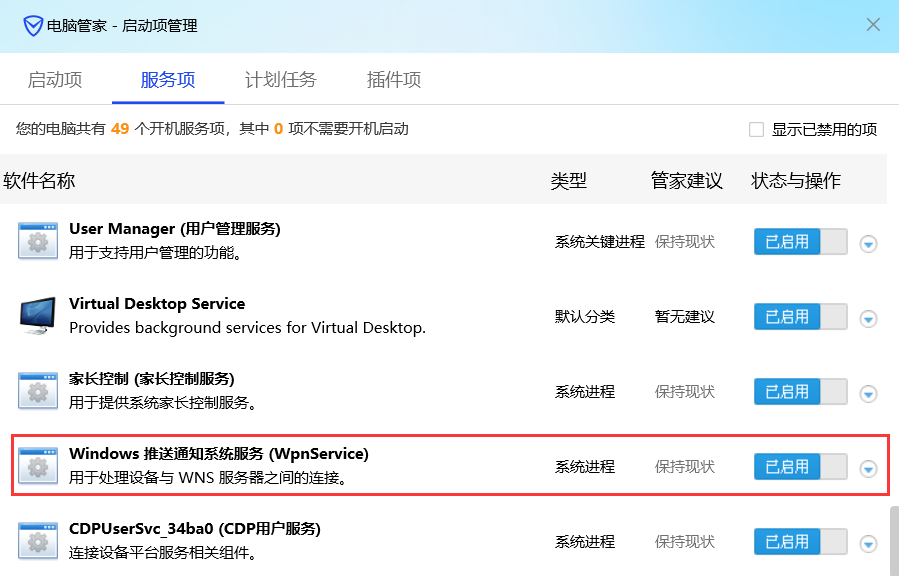
Task: Select 家长控制 (家长控制服务) name
Action: pos(152,379)
